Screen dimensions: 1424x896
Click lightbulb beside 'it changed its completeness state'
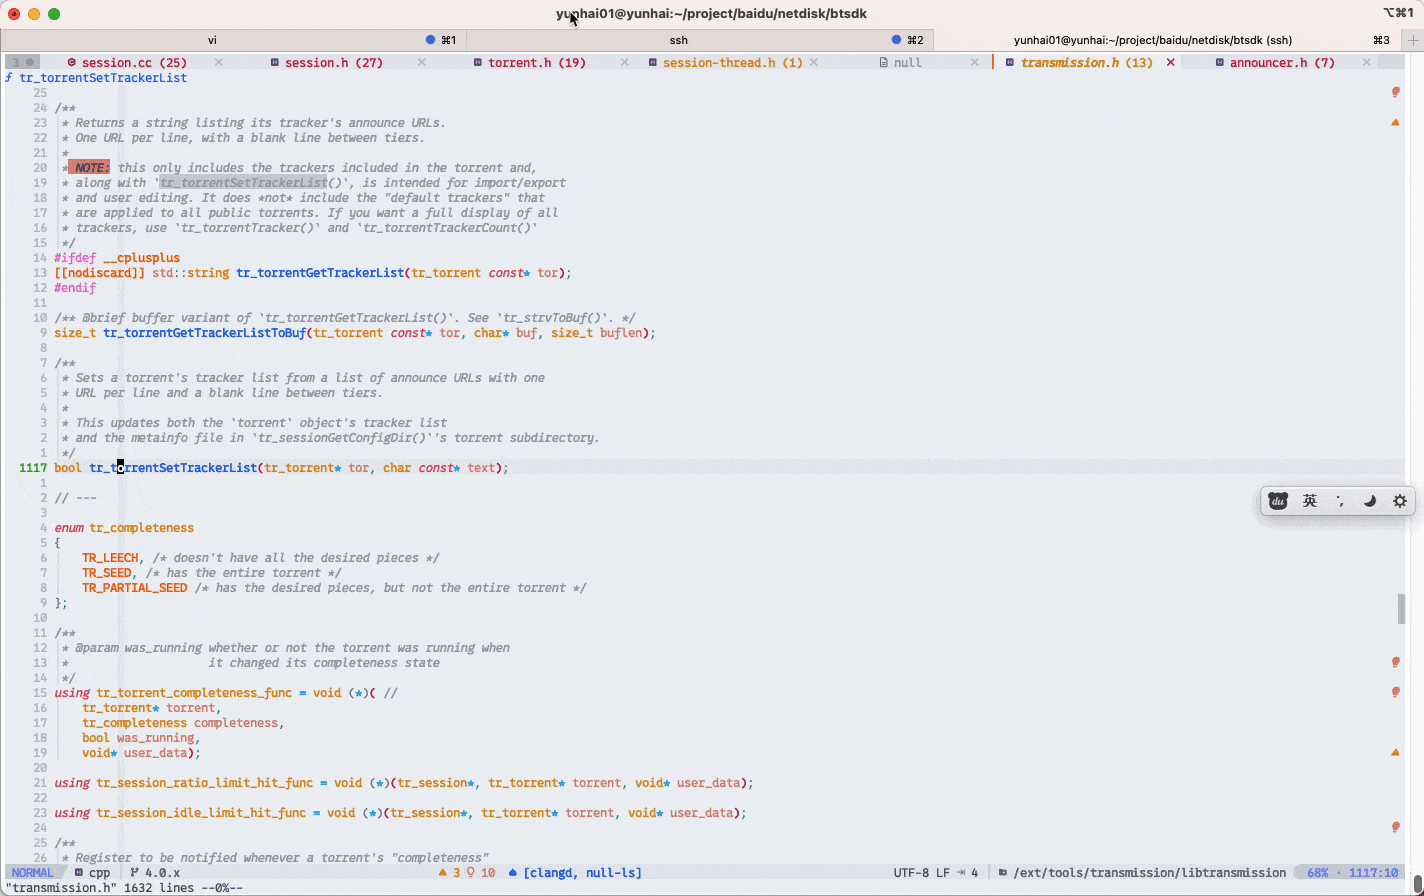(x=1396, y=662)
